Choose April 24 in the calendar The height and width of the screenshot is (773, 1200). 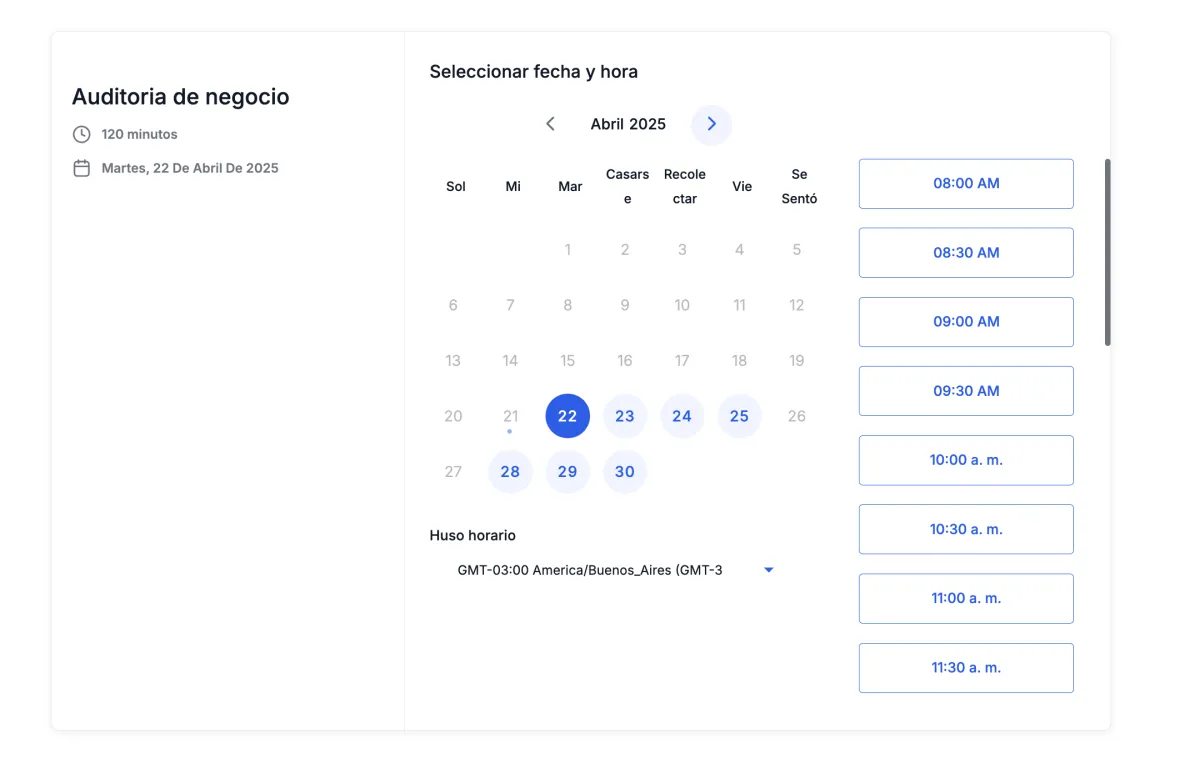tap(682, 416)
